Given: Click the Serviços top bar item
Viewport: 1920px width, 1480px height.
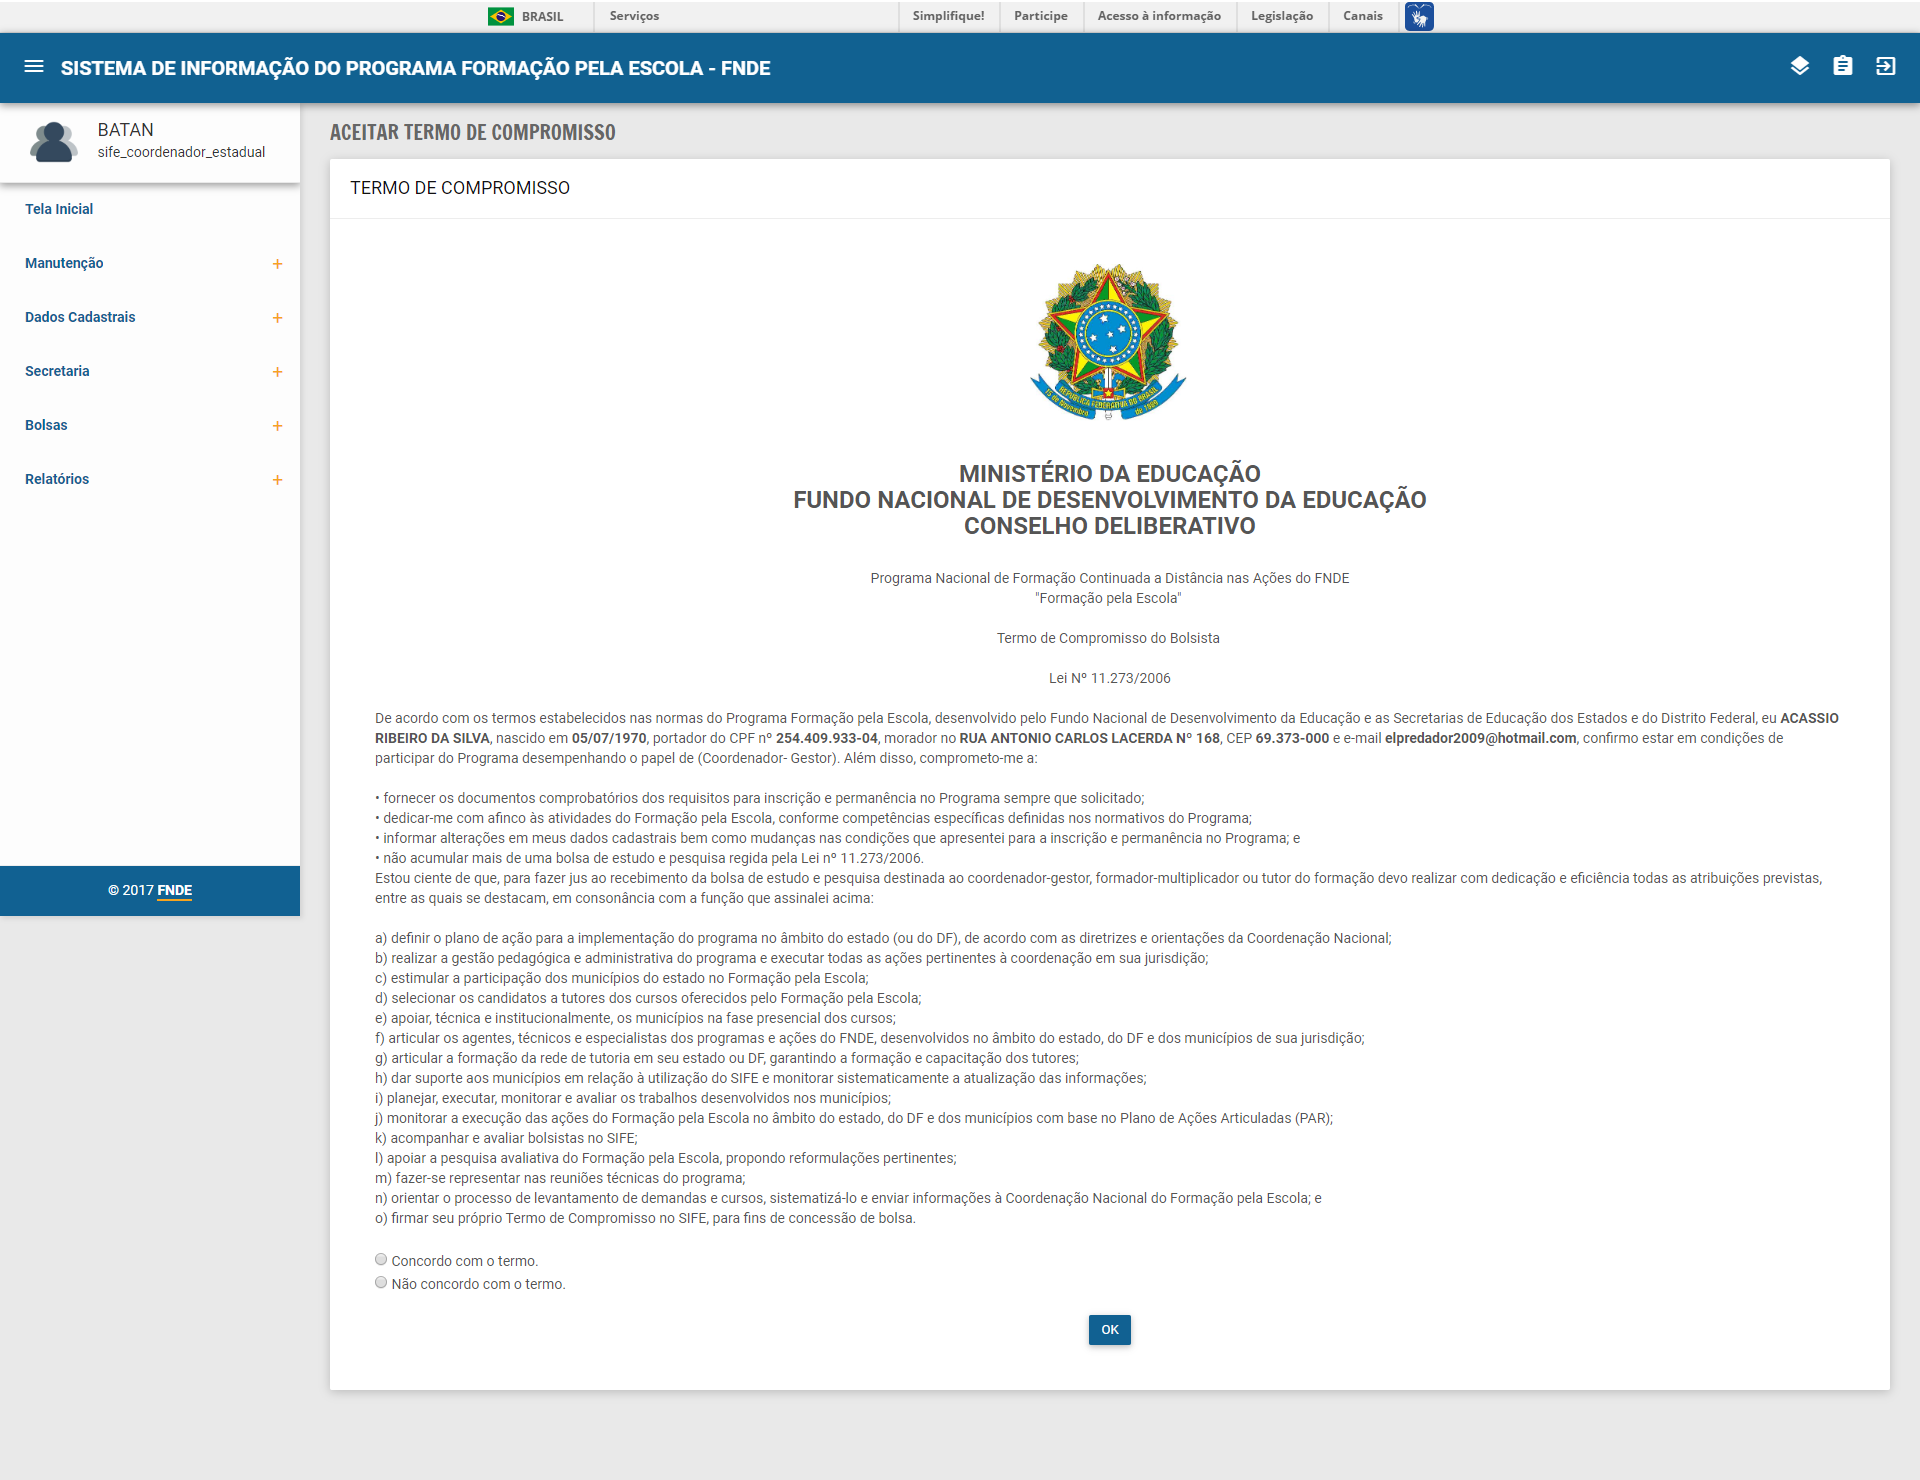Looking at the screenshot, I should coord(634,16).
